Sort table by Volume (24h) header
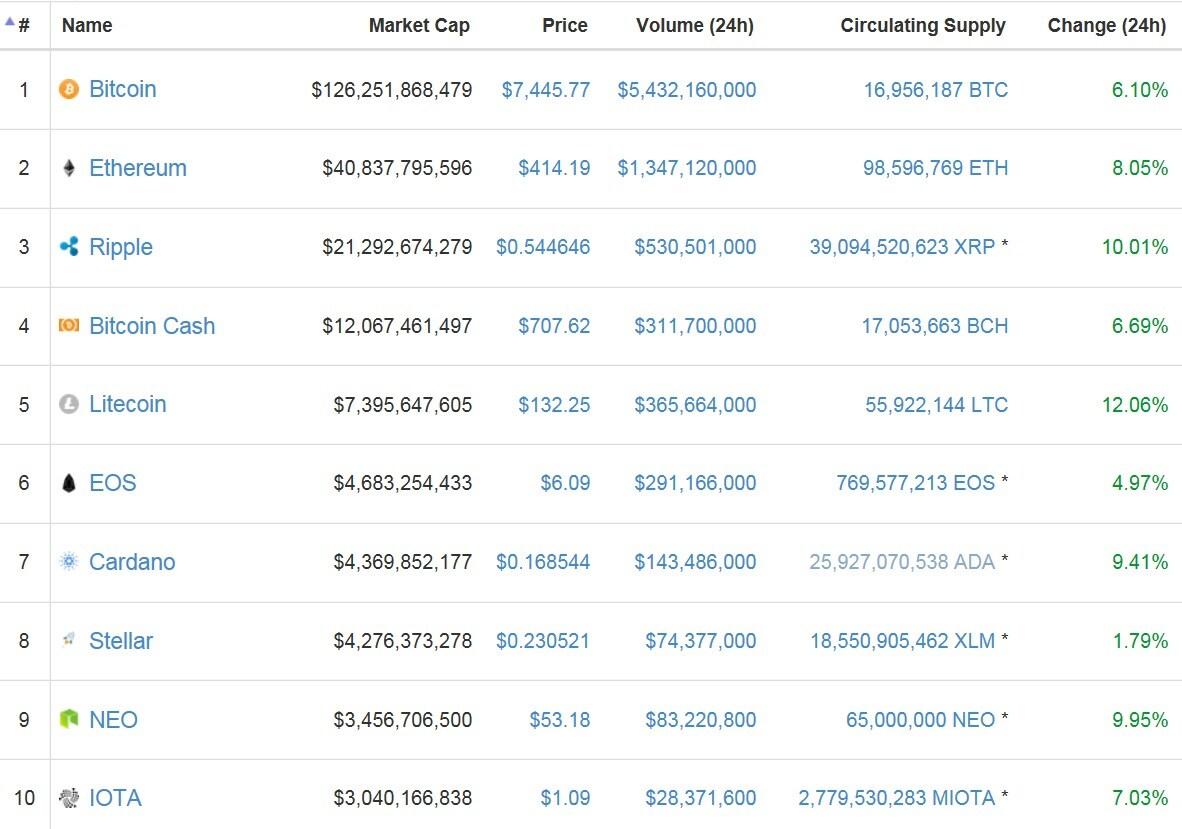The image size is (1182, 829). 694,26
